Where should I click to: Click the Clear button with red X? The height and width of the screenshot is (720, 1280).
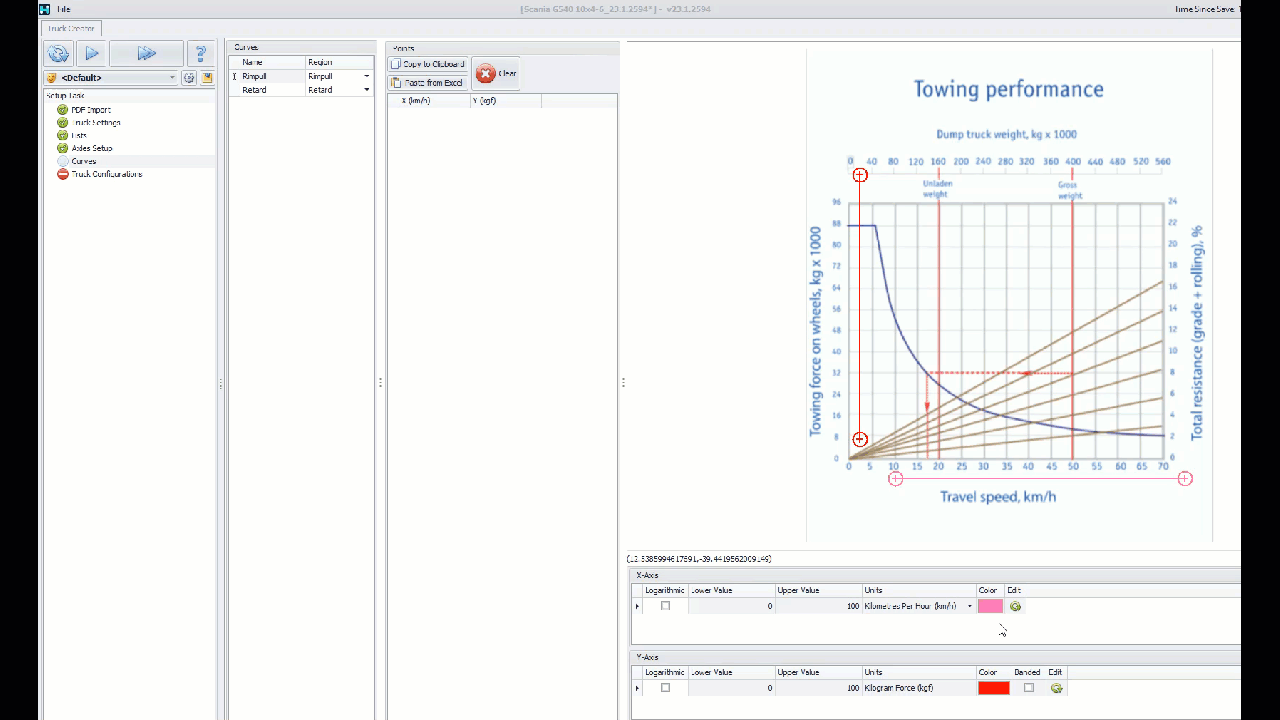click(496, 74)
